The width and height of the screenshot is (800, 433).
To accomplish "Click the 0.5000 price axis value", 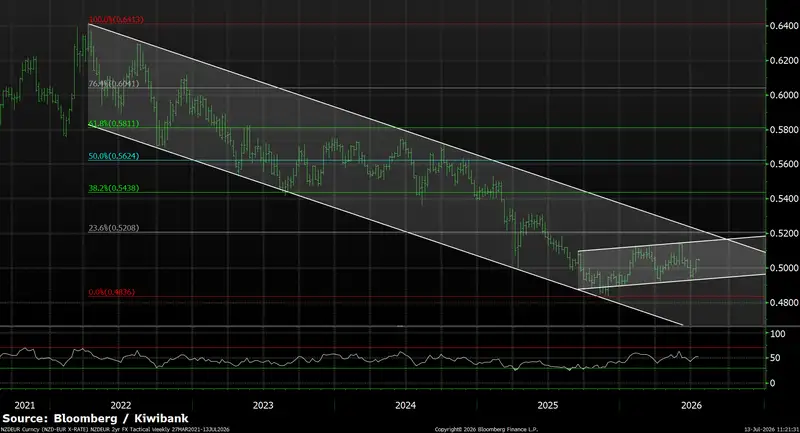I will tap(784, 268).
